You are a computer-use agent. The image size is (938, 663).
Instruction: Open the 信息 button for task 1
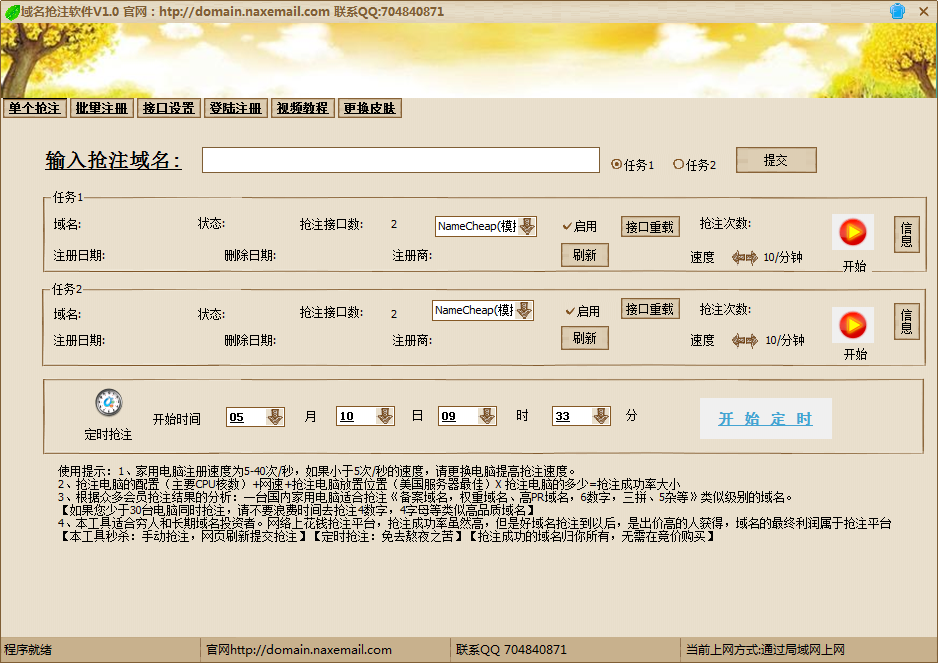(x=907, y=235)
